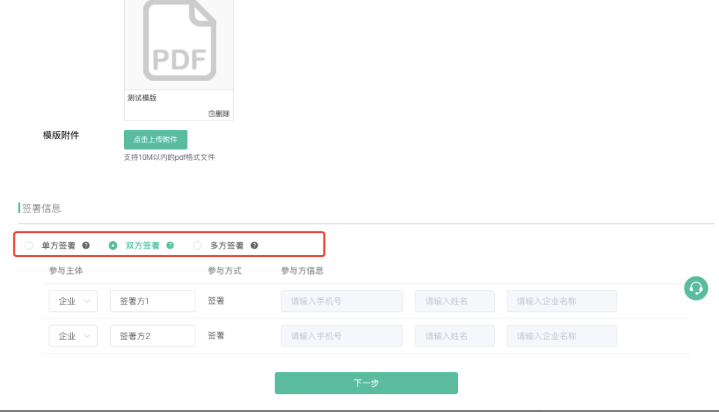Click second row 请输入手机号 phone field
Viewport: 719px width, 412px height.
coord(341,336)
